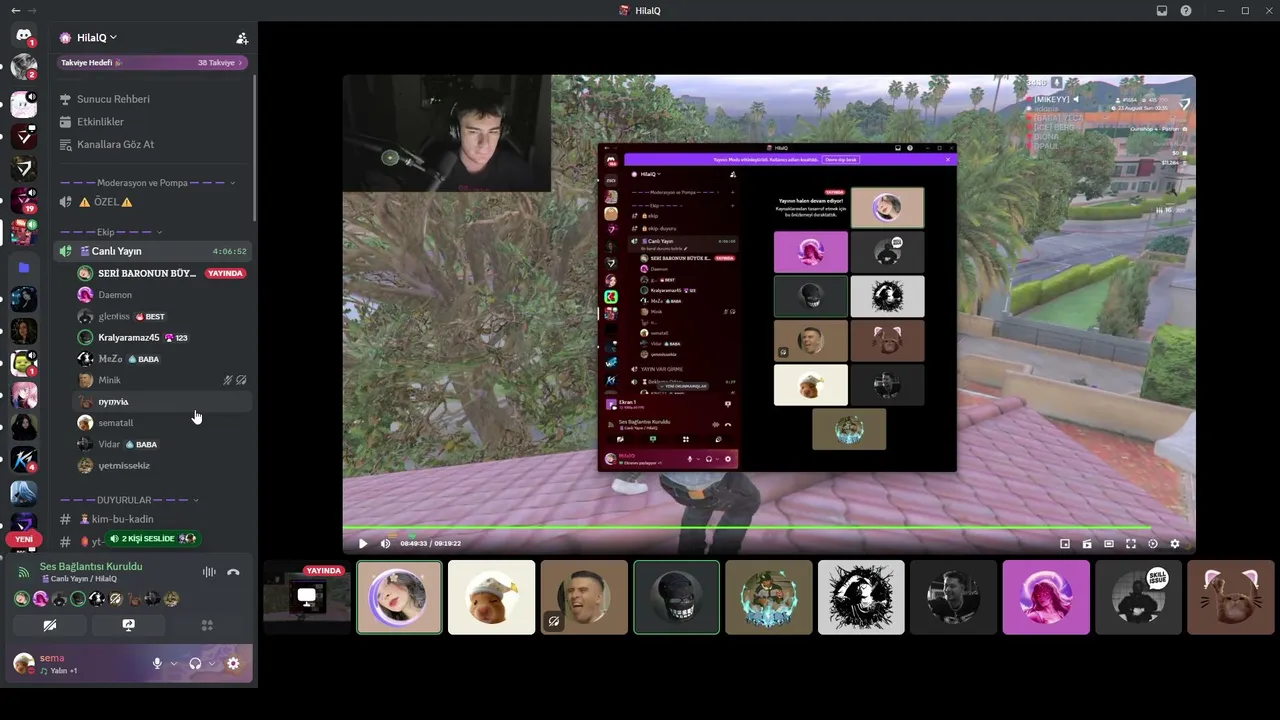Screen dimensions: 1280x720
Task: Pop out the stream window
Action: tap(1065, 544)
